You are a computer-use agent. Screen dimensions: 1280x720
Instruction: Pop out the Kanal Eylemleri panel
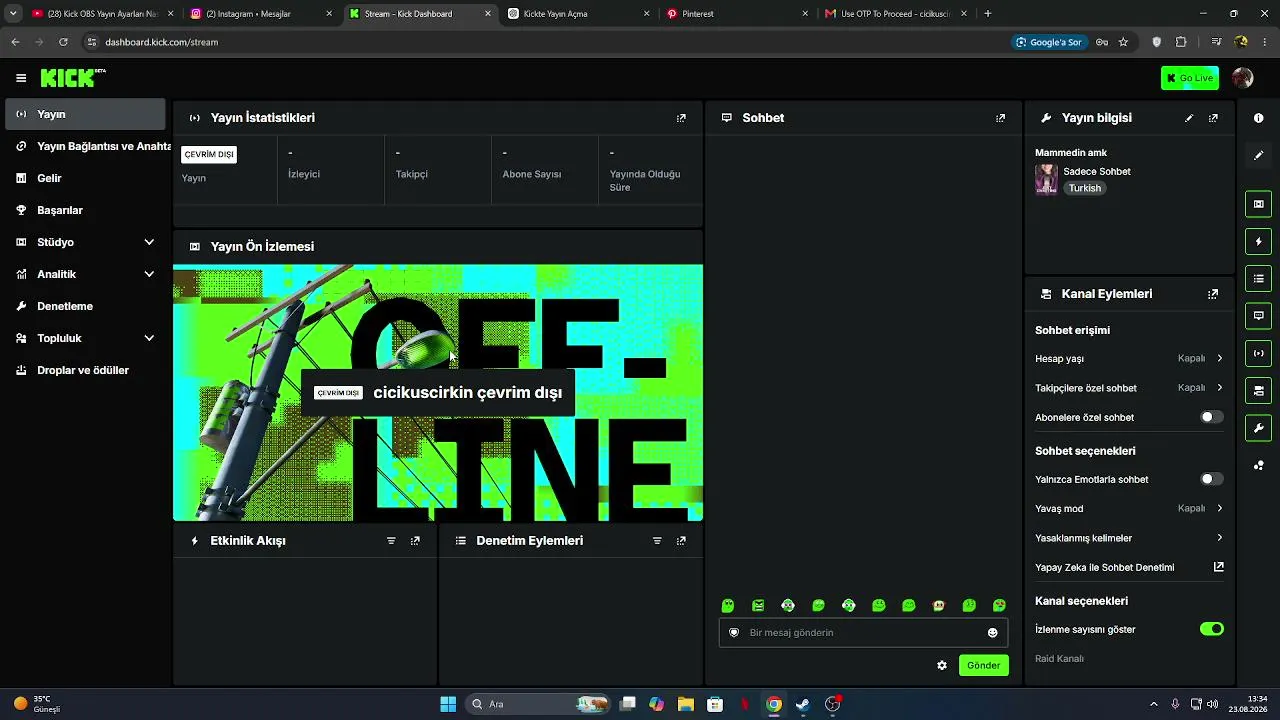(1213, 294)
